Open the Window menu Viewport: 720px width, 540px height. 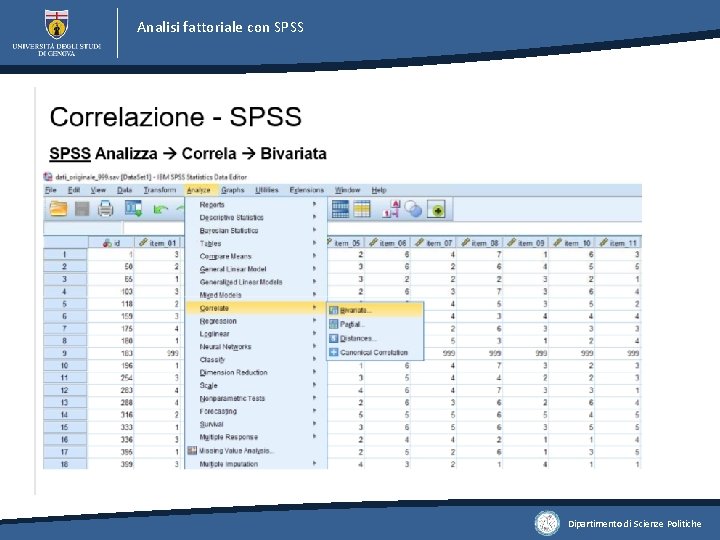pos(347,190)
